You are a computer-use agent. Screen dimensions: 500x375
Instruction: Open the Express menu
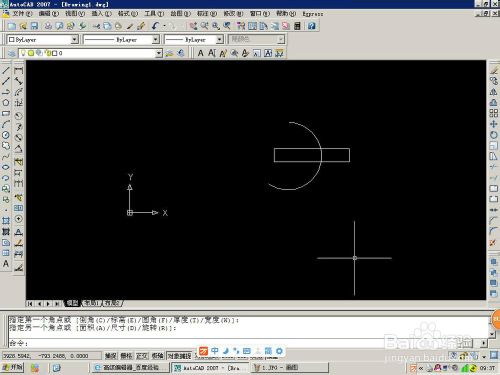[x=313, y=14]
